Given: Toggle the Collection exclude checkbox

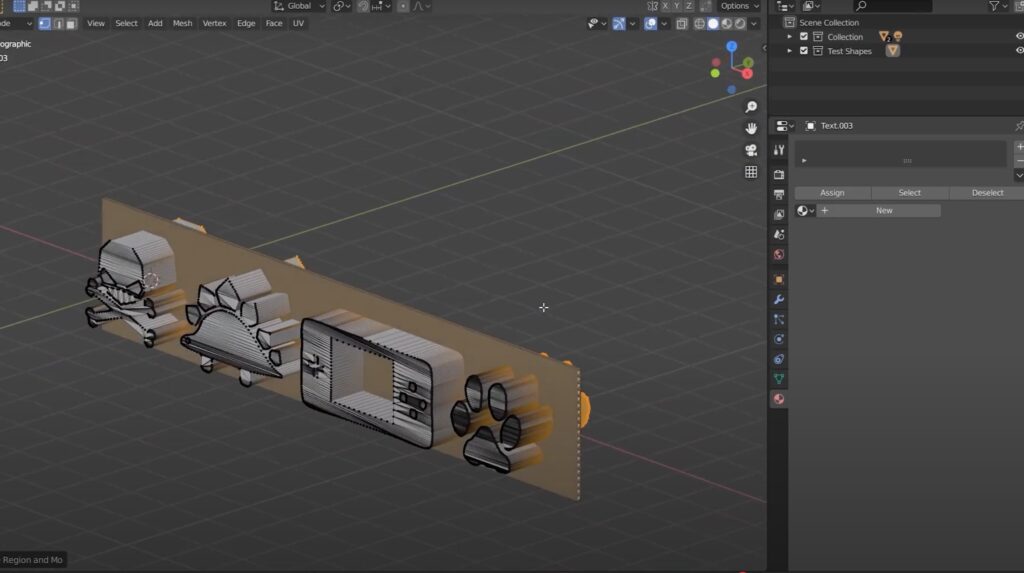Looking at the screenshot, I should click(804, 37).
